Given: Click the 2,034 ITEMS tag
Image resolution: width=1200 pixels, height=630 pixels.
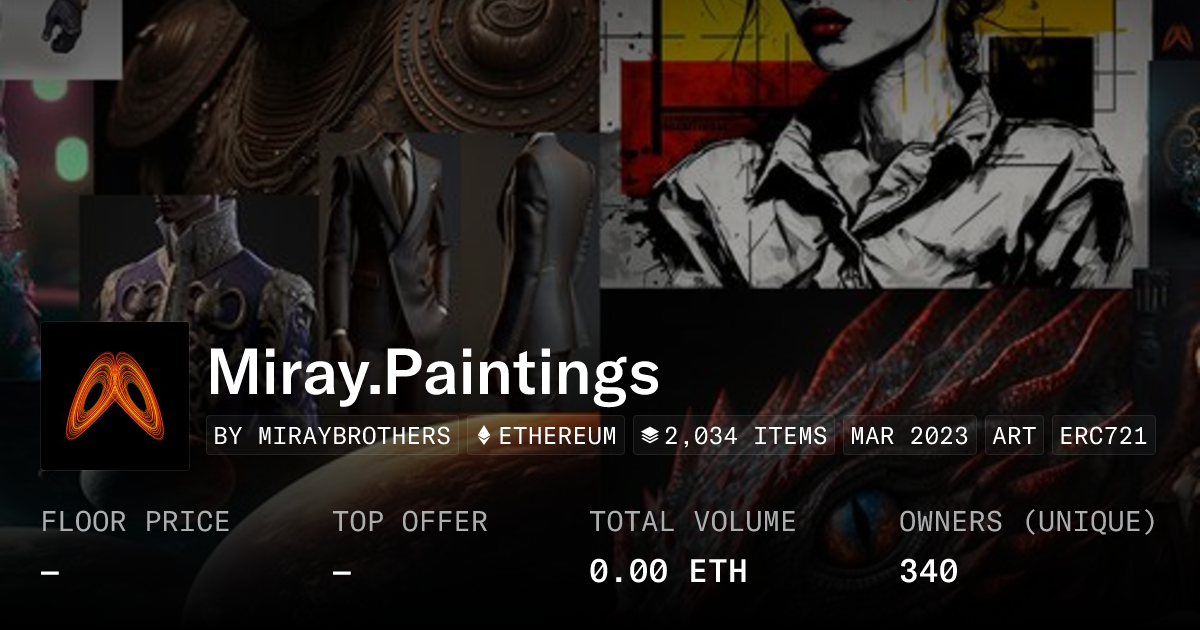Looking at the screenshot, I should (x=734, y=436).
